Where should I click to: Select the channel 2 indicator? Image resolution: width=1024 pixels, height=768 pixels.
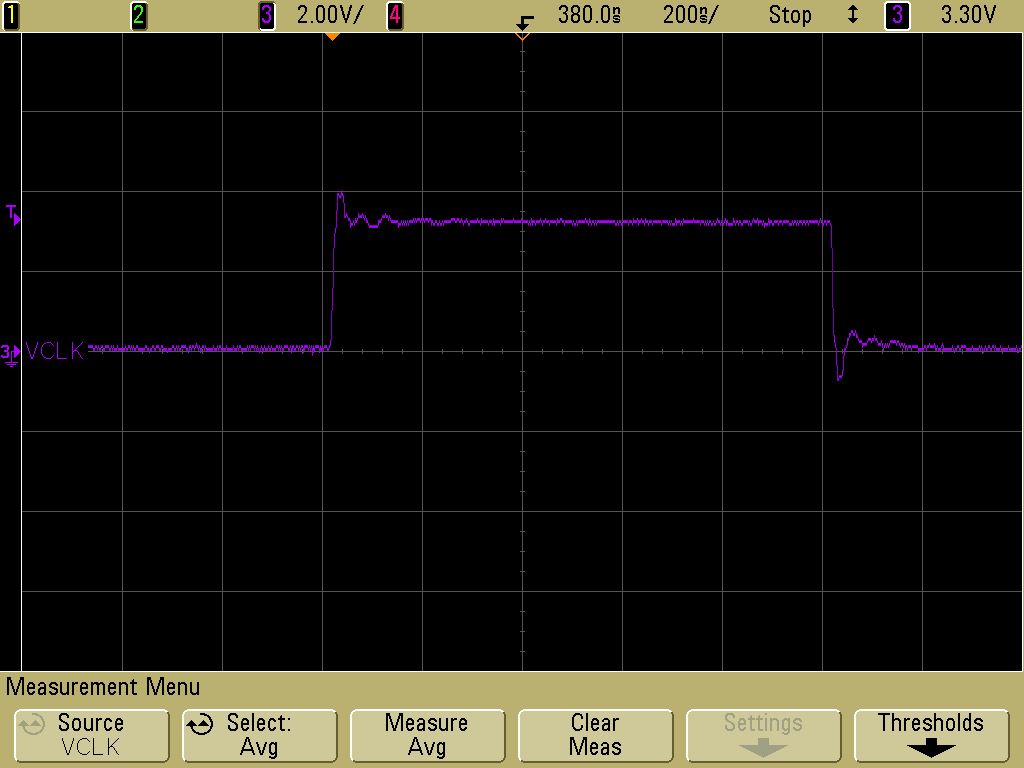pos(138,15)
